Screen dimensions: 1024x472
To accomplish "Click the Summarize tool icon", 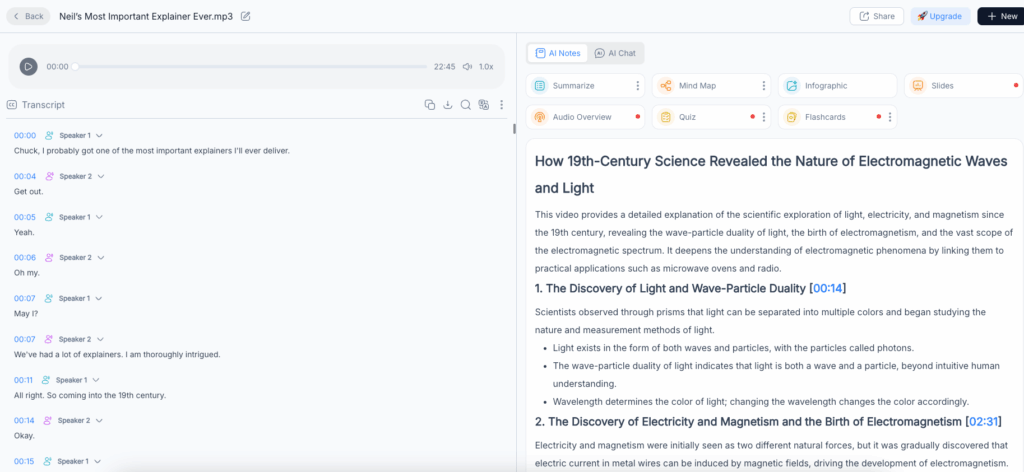I will point(539,86).
